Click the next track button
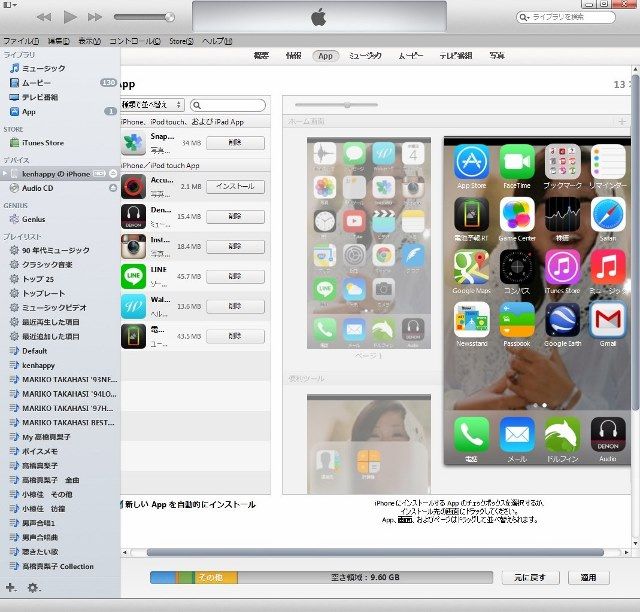Screen dimensions: 640x612 (x=95, y=17)
